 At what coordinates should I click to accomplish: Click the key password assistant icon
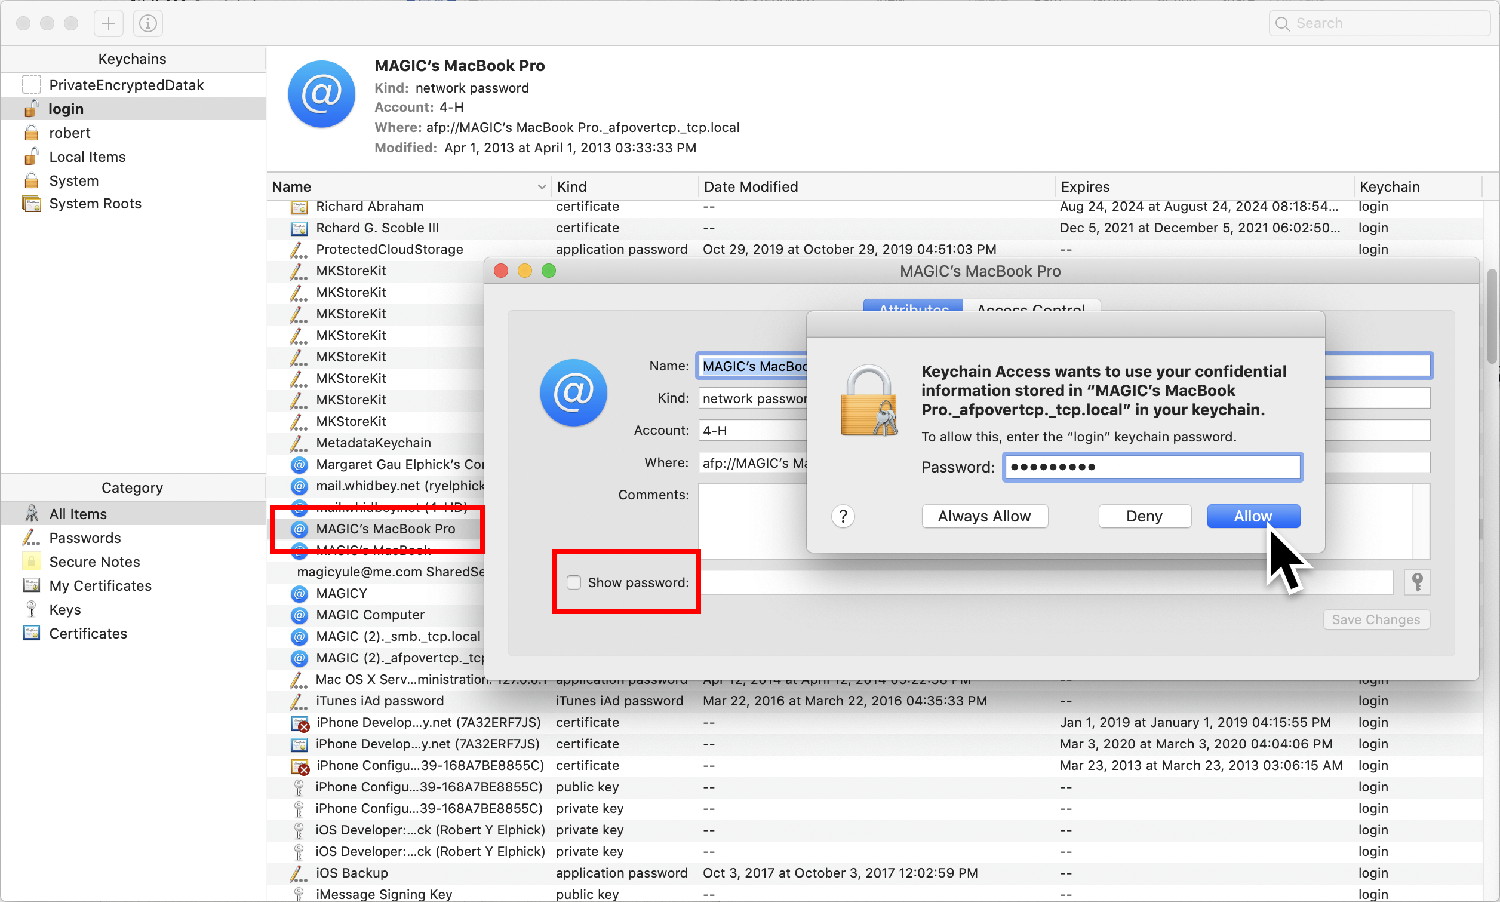coord(1417,582)
